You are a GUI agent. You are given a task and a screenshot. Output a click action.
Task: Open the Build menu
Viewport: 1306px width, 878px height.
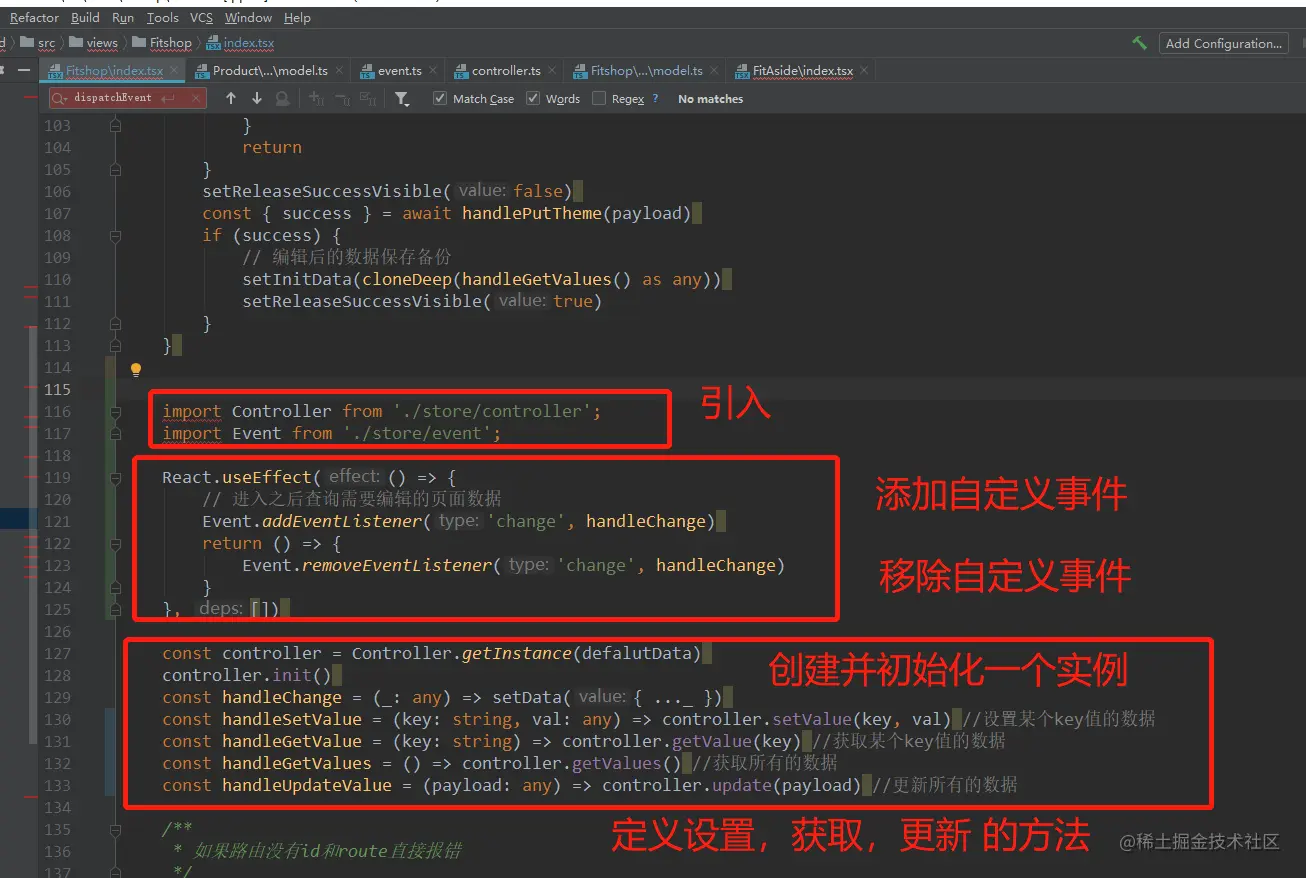(85, 17)
